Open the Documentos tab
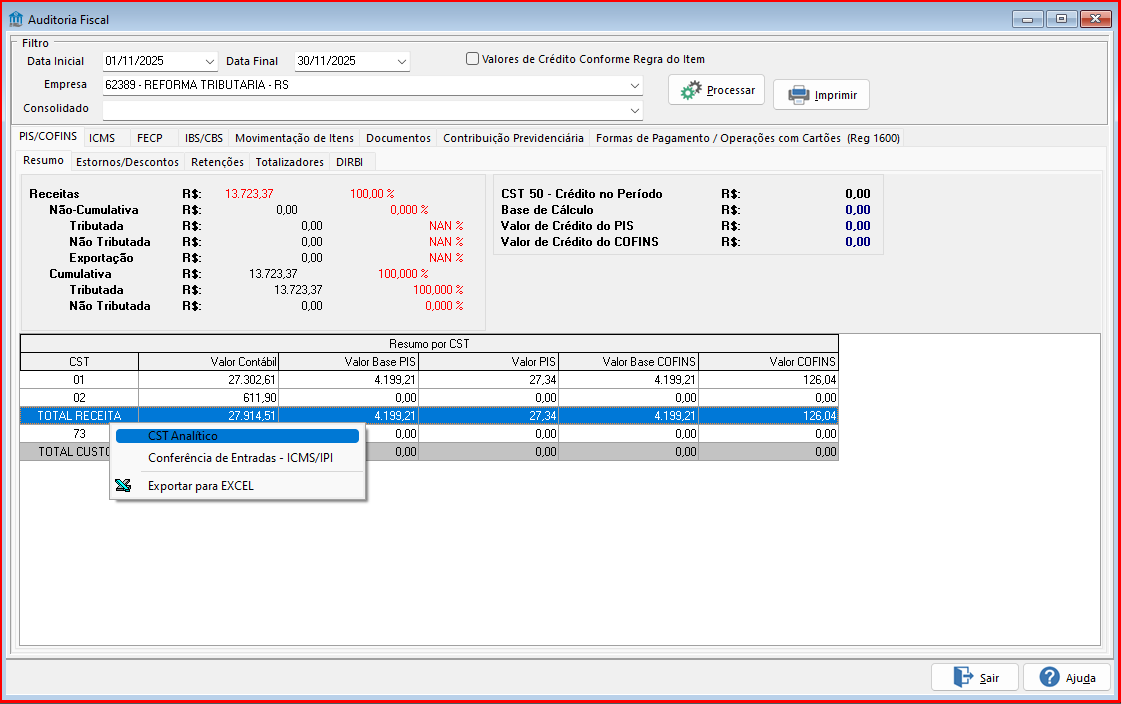This screenshot has width=1121, height=704. tap(398, 138)
